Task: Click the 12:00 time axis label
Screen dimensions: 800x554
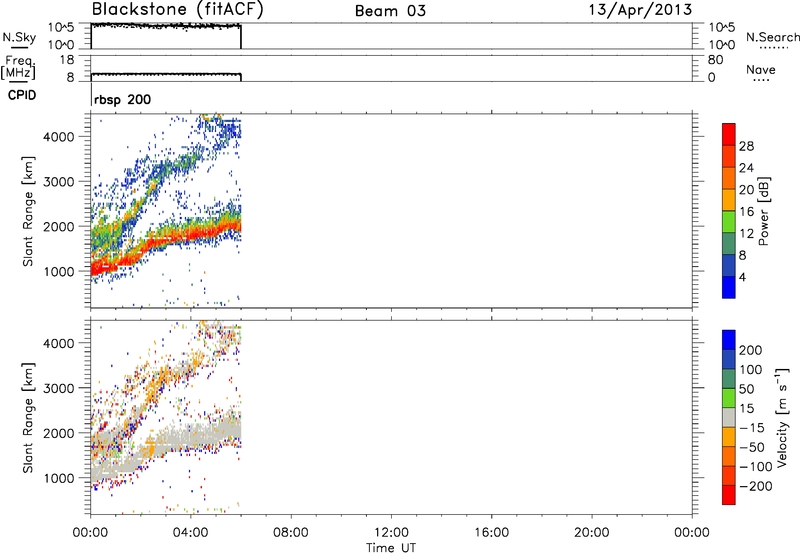Action: click(391, 533)
